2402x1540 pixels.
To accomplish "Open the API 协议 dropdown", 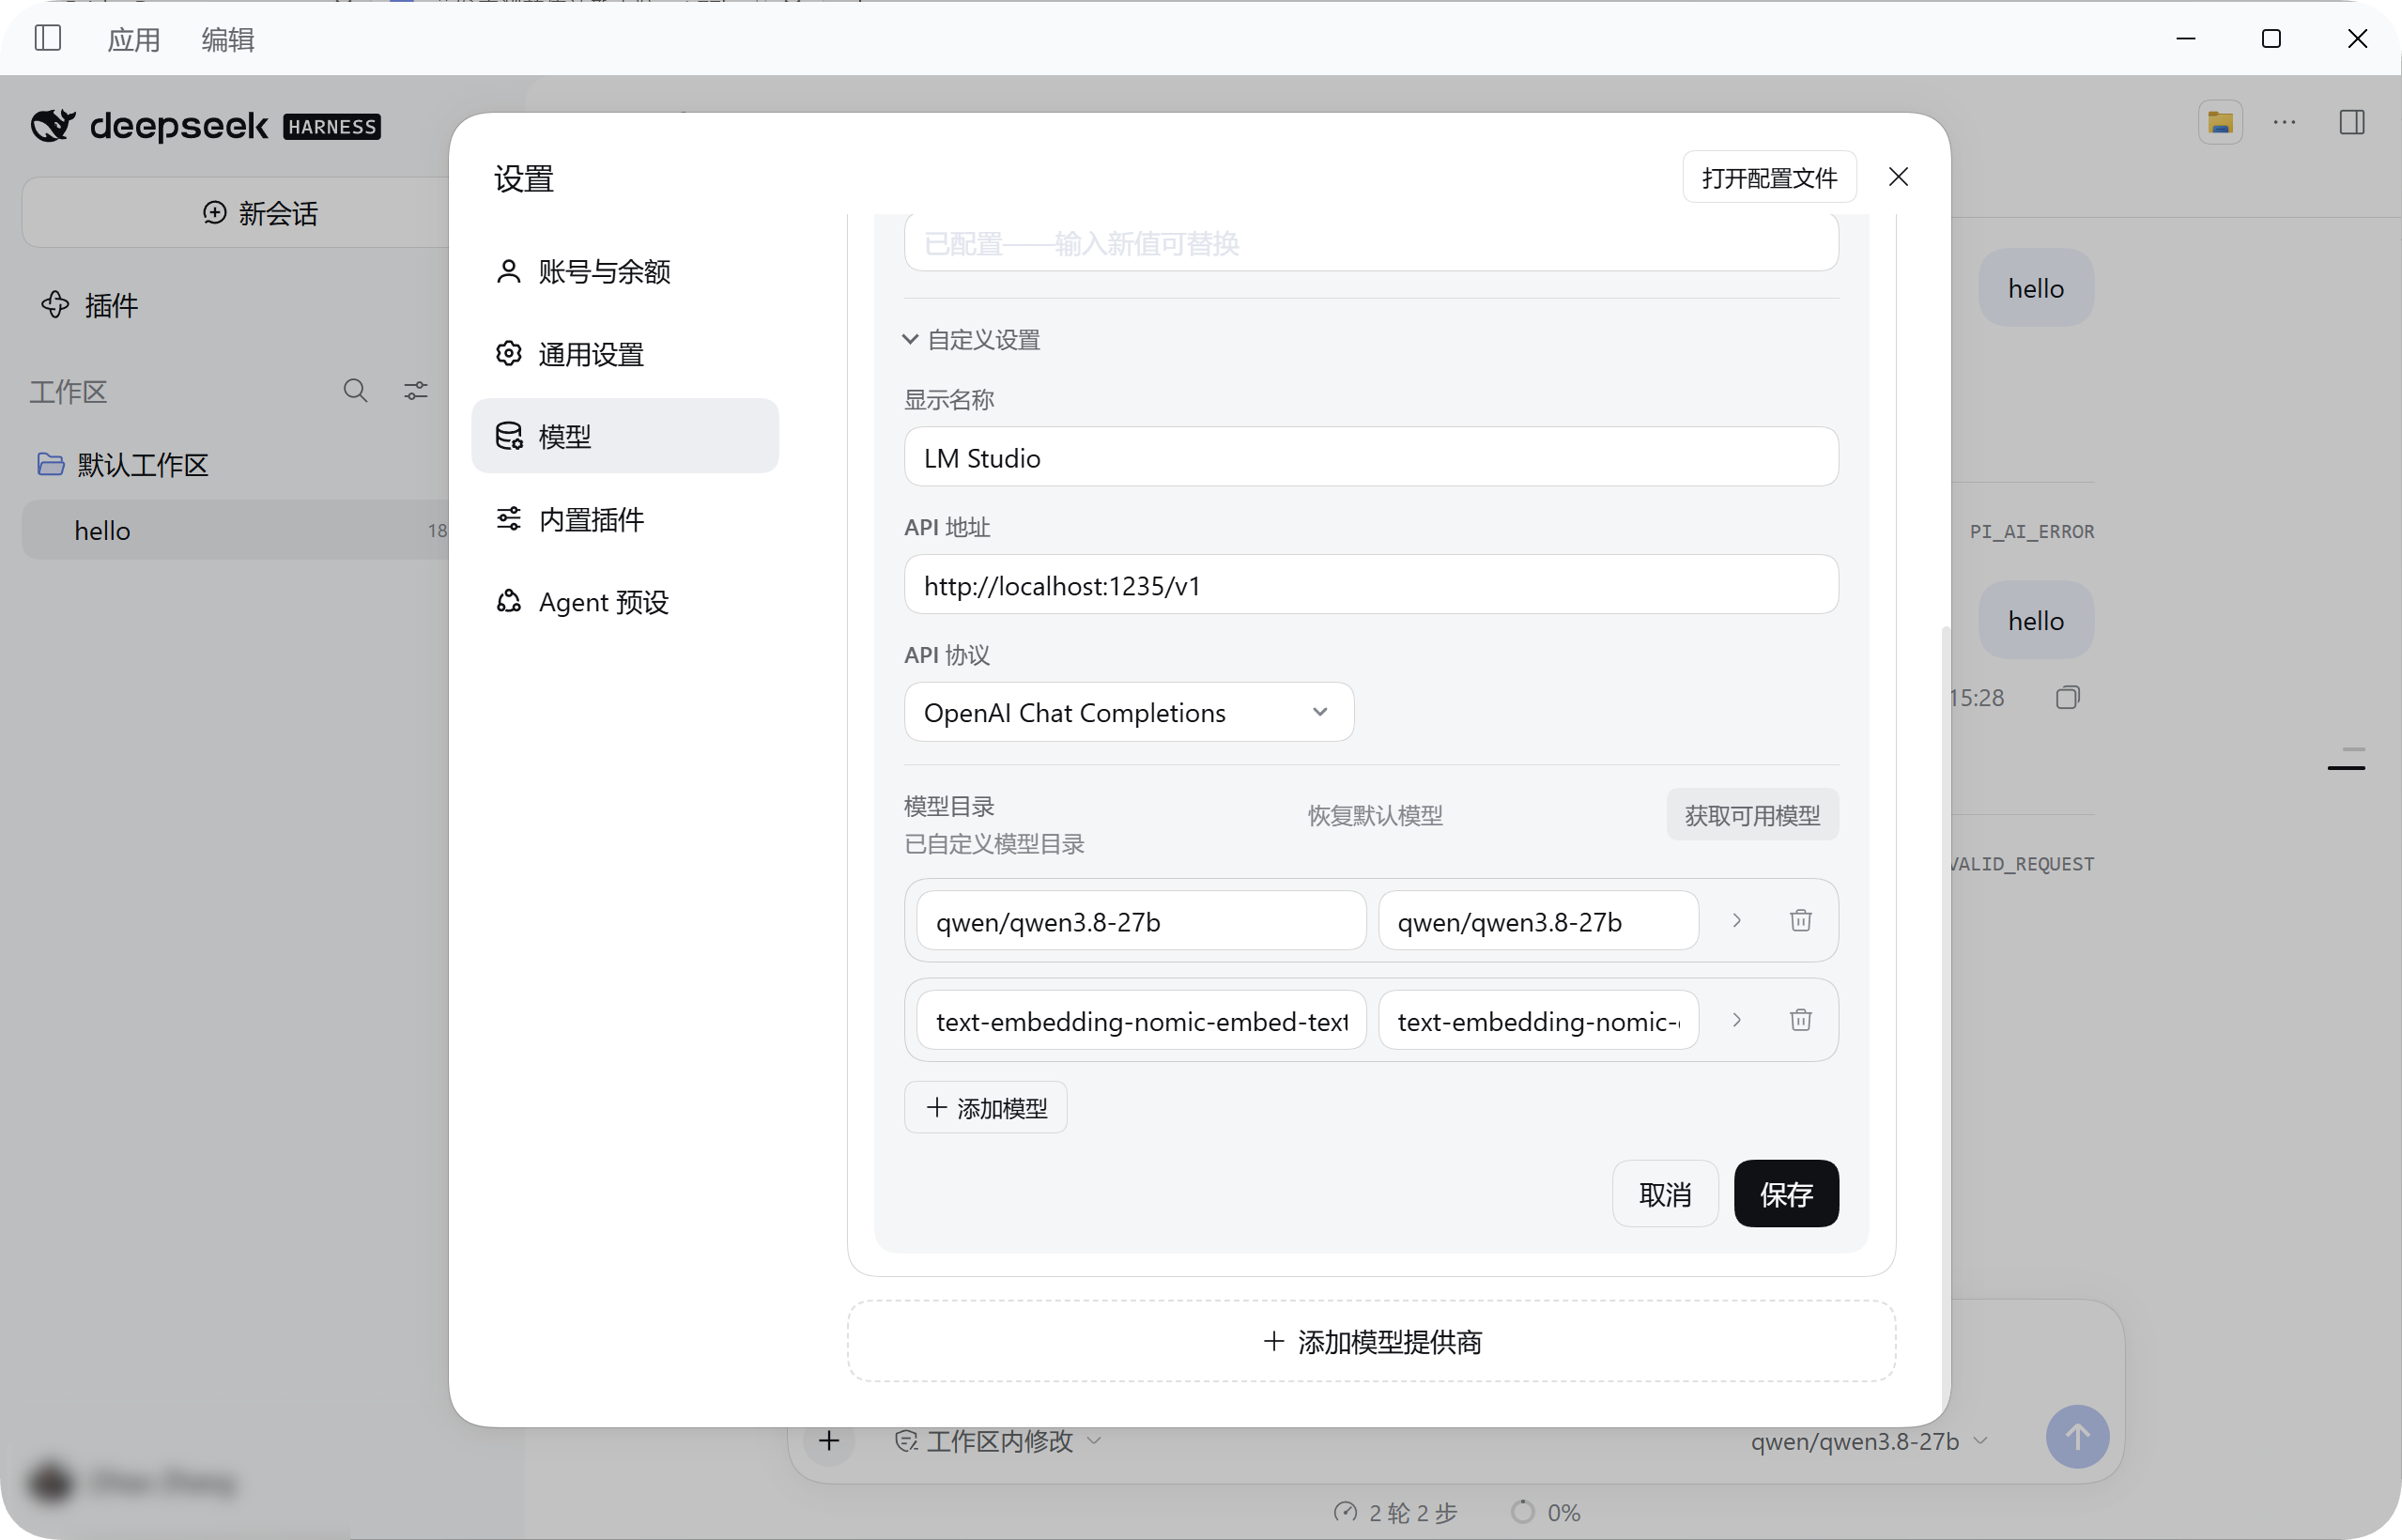I will tap(1128, 712).
